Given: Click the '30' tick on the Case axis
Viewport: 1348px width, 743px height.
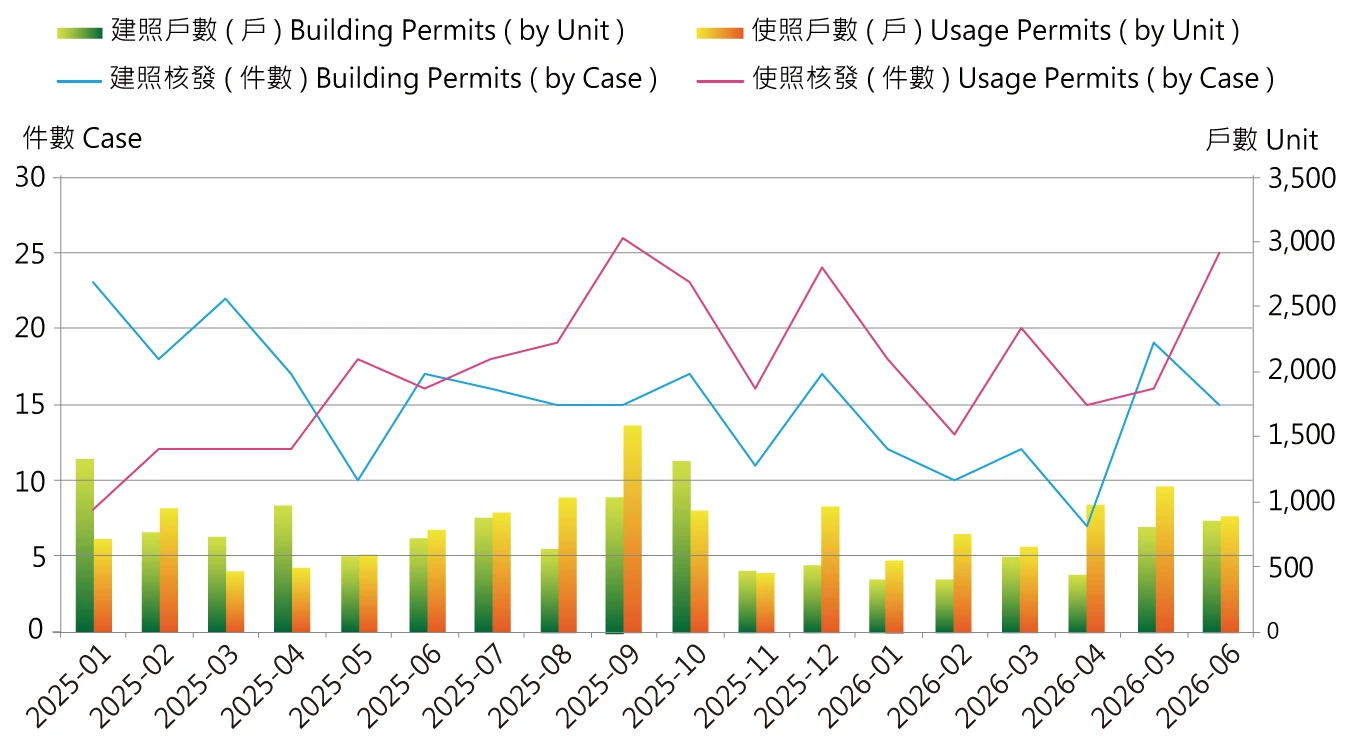Looking at the screenshot, I should pyautogui.click(x=31, y=178).
